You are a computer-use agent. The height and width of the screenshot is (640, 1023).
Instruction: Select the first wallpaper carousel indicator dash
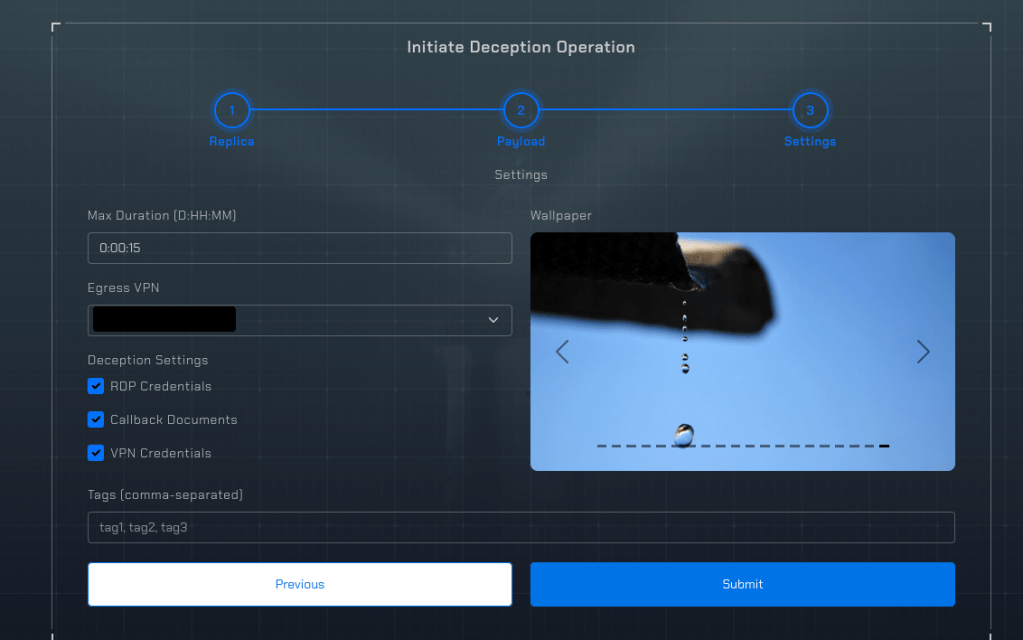pos(602,446)
